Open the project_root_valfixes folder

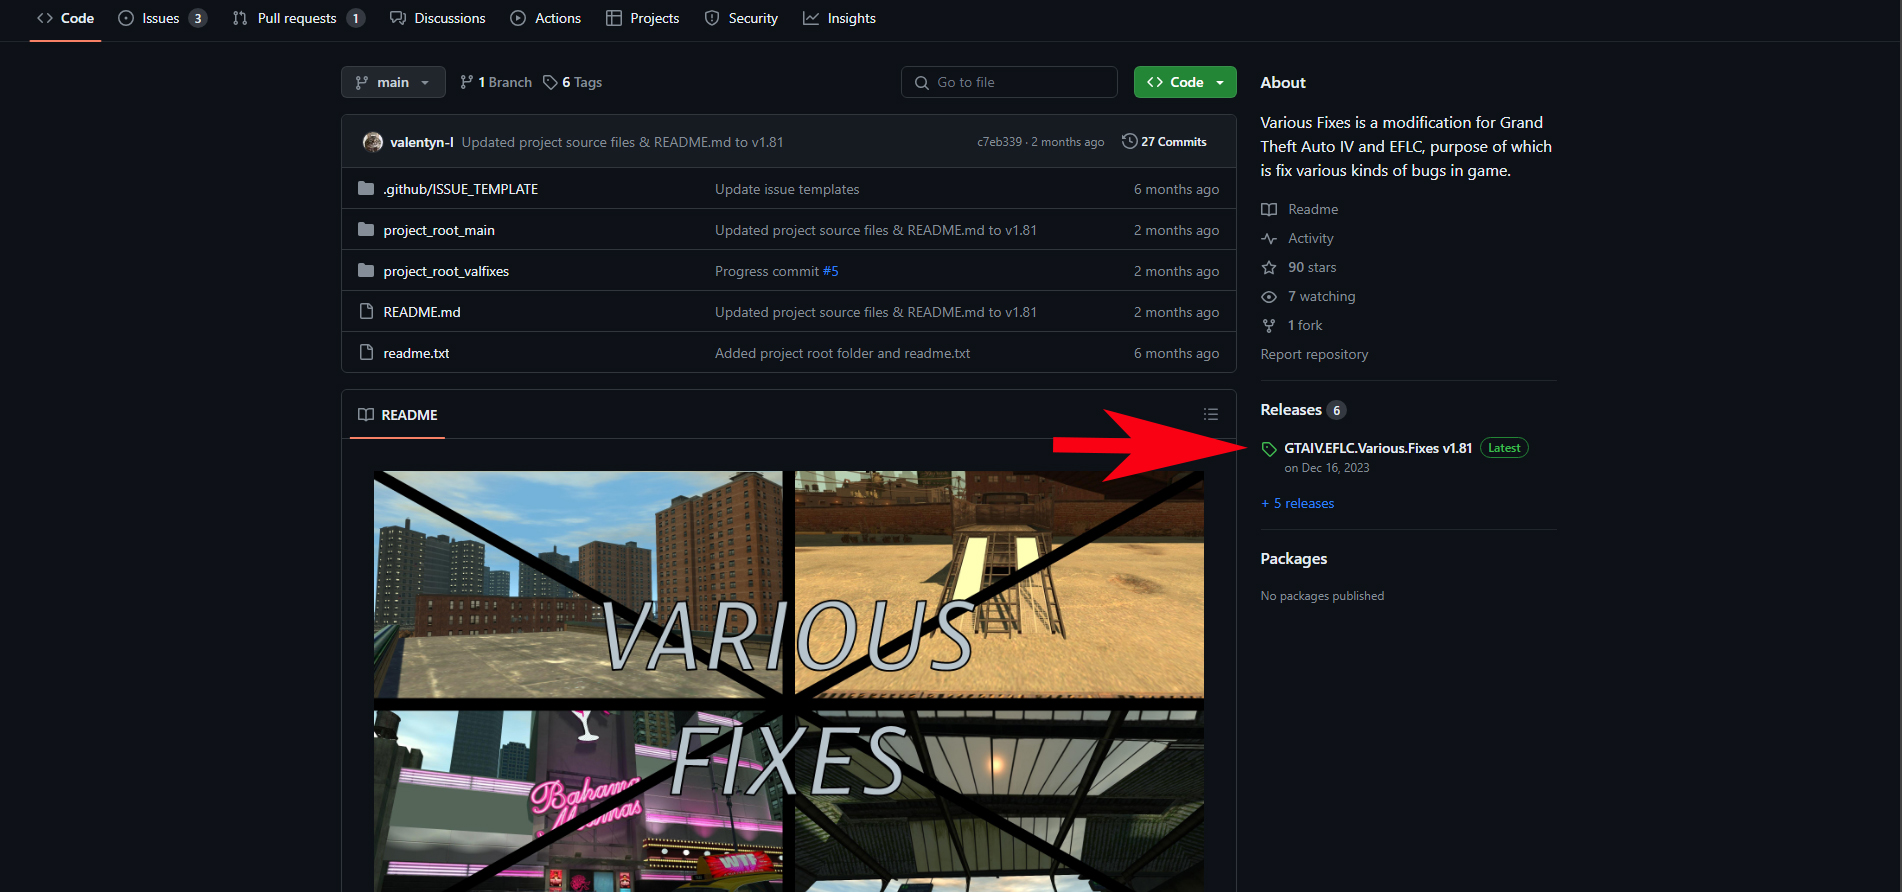pyautogui.click(x=446, y=271)
